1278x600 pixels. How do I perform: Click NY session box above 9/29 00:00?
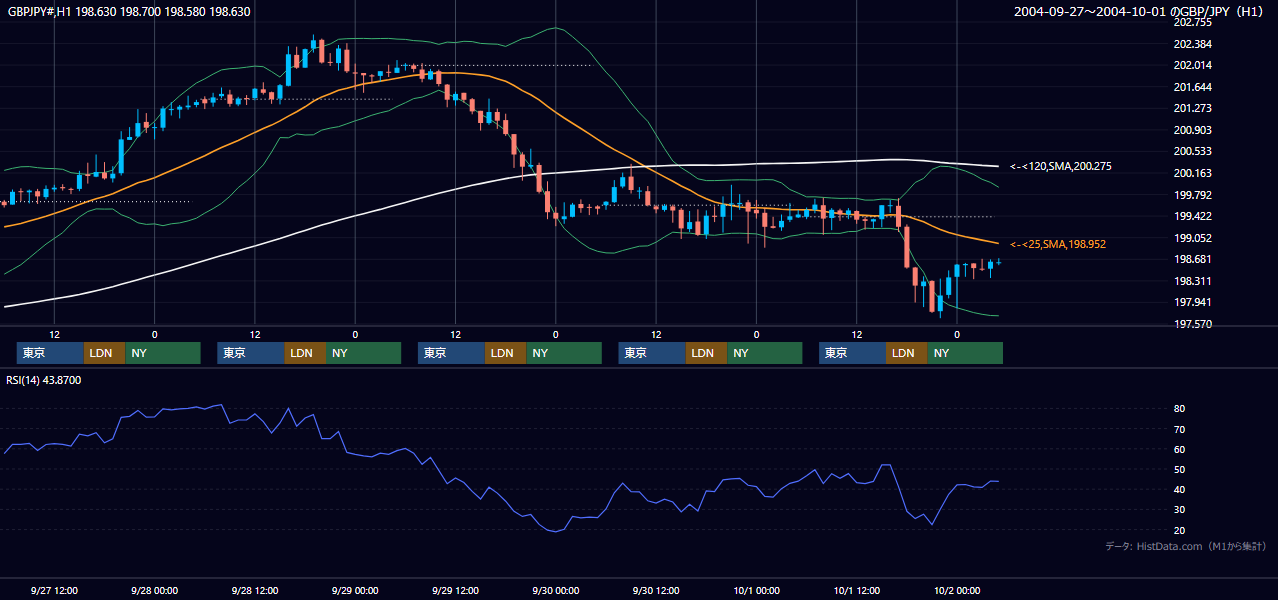tap(364, 353)
